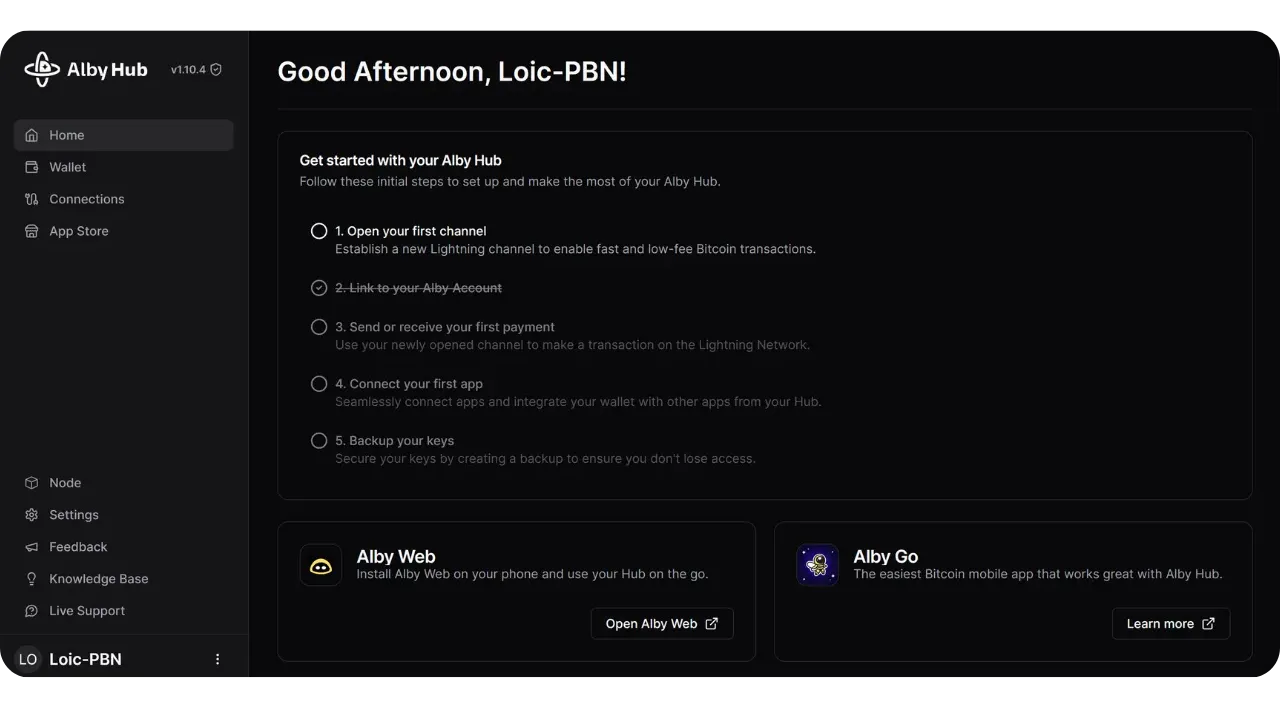
Task: Click the 'Connect your first app' step
Action: (409, 384)
